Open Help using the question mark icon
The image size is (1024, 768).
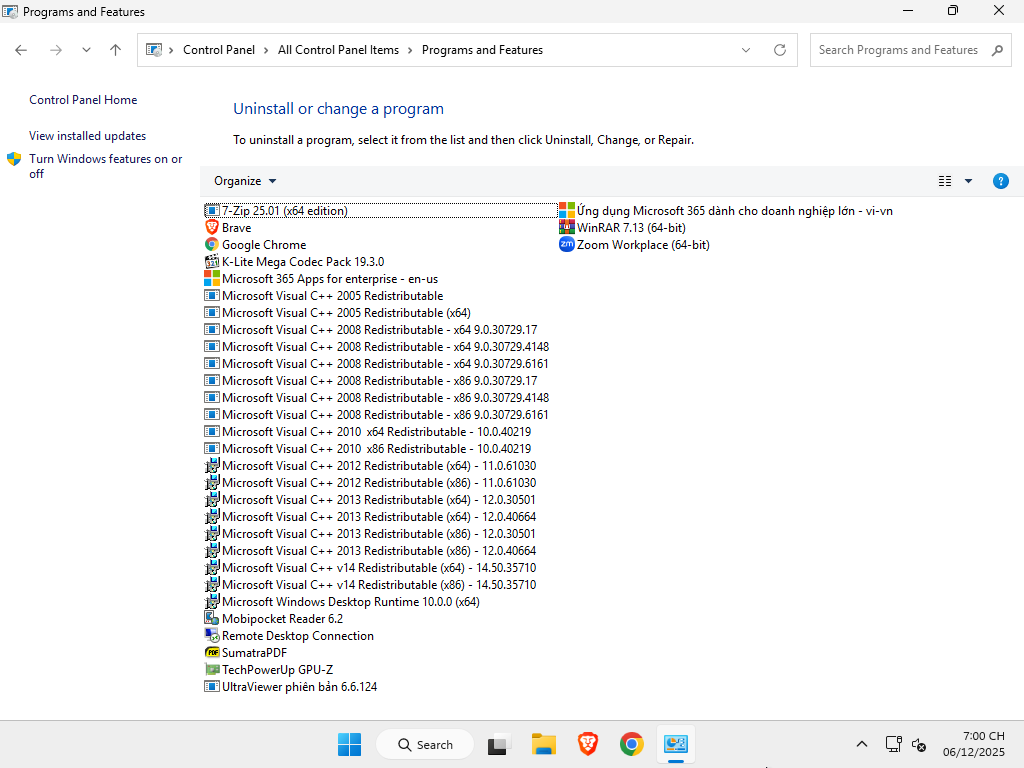coord(1001,181)
